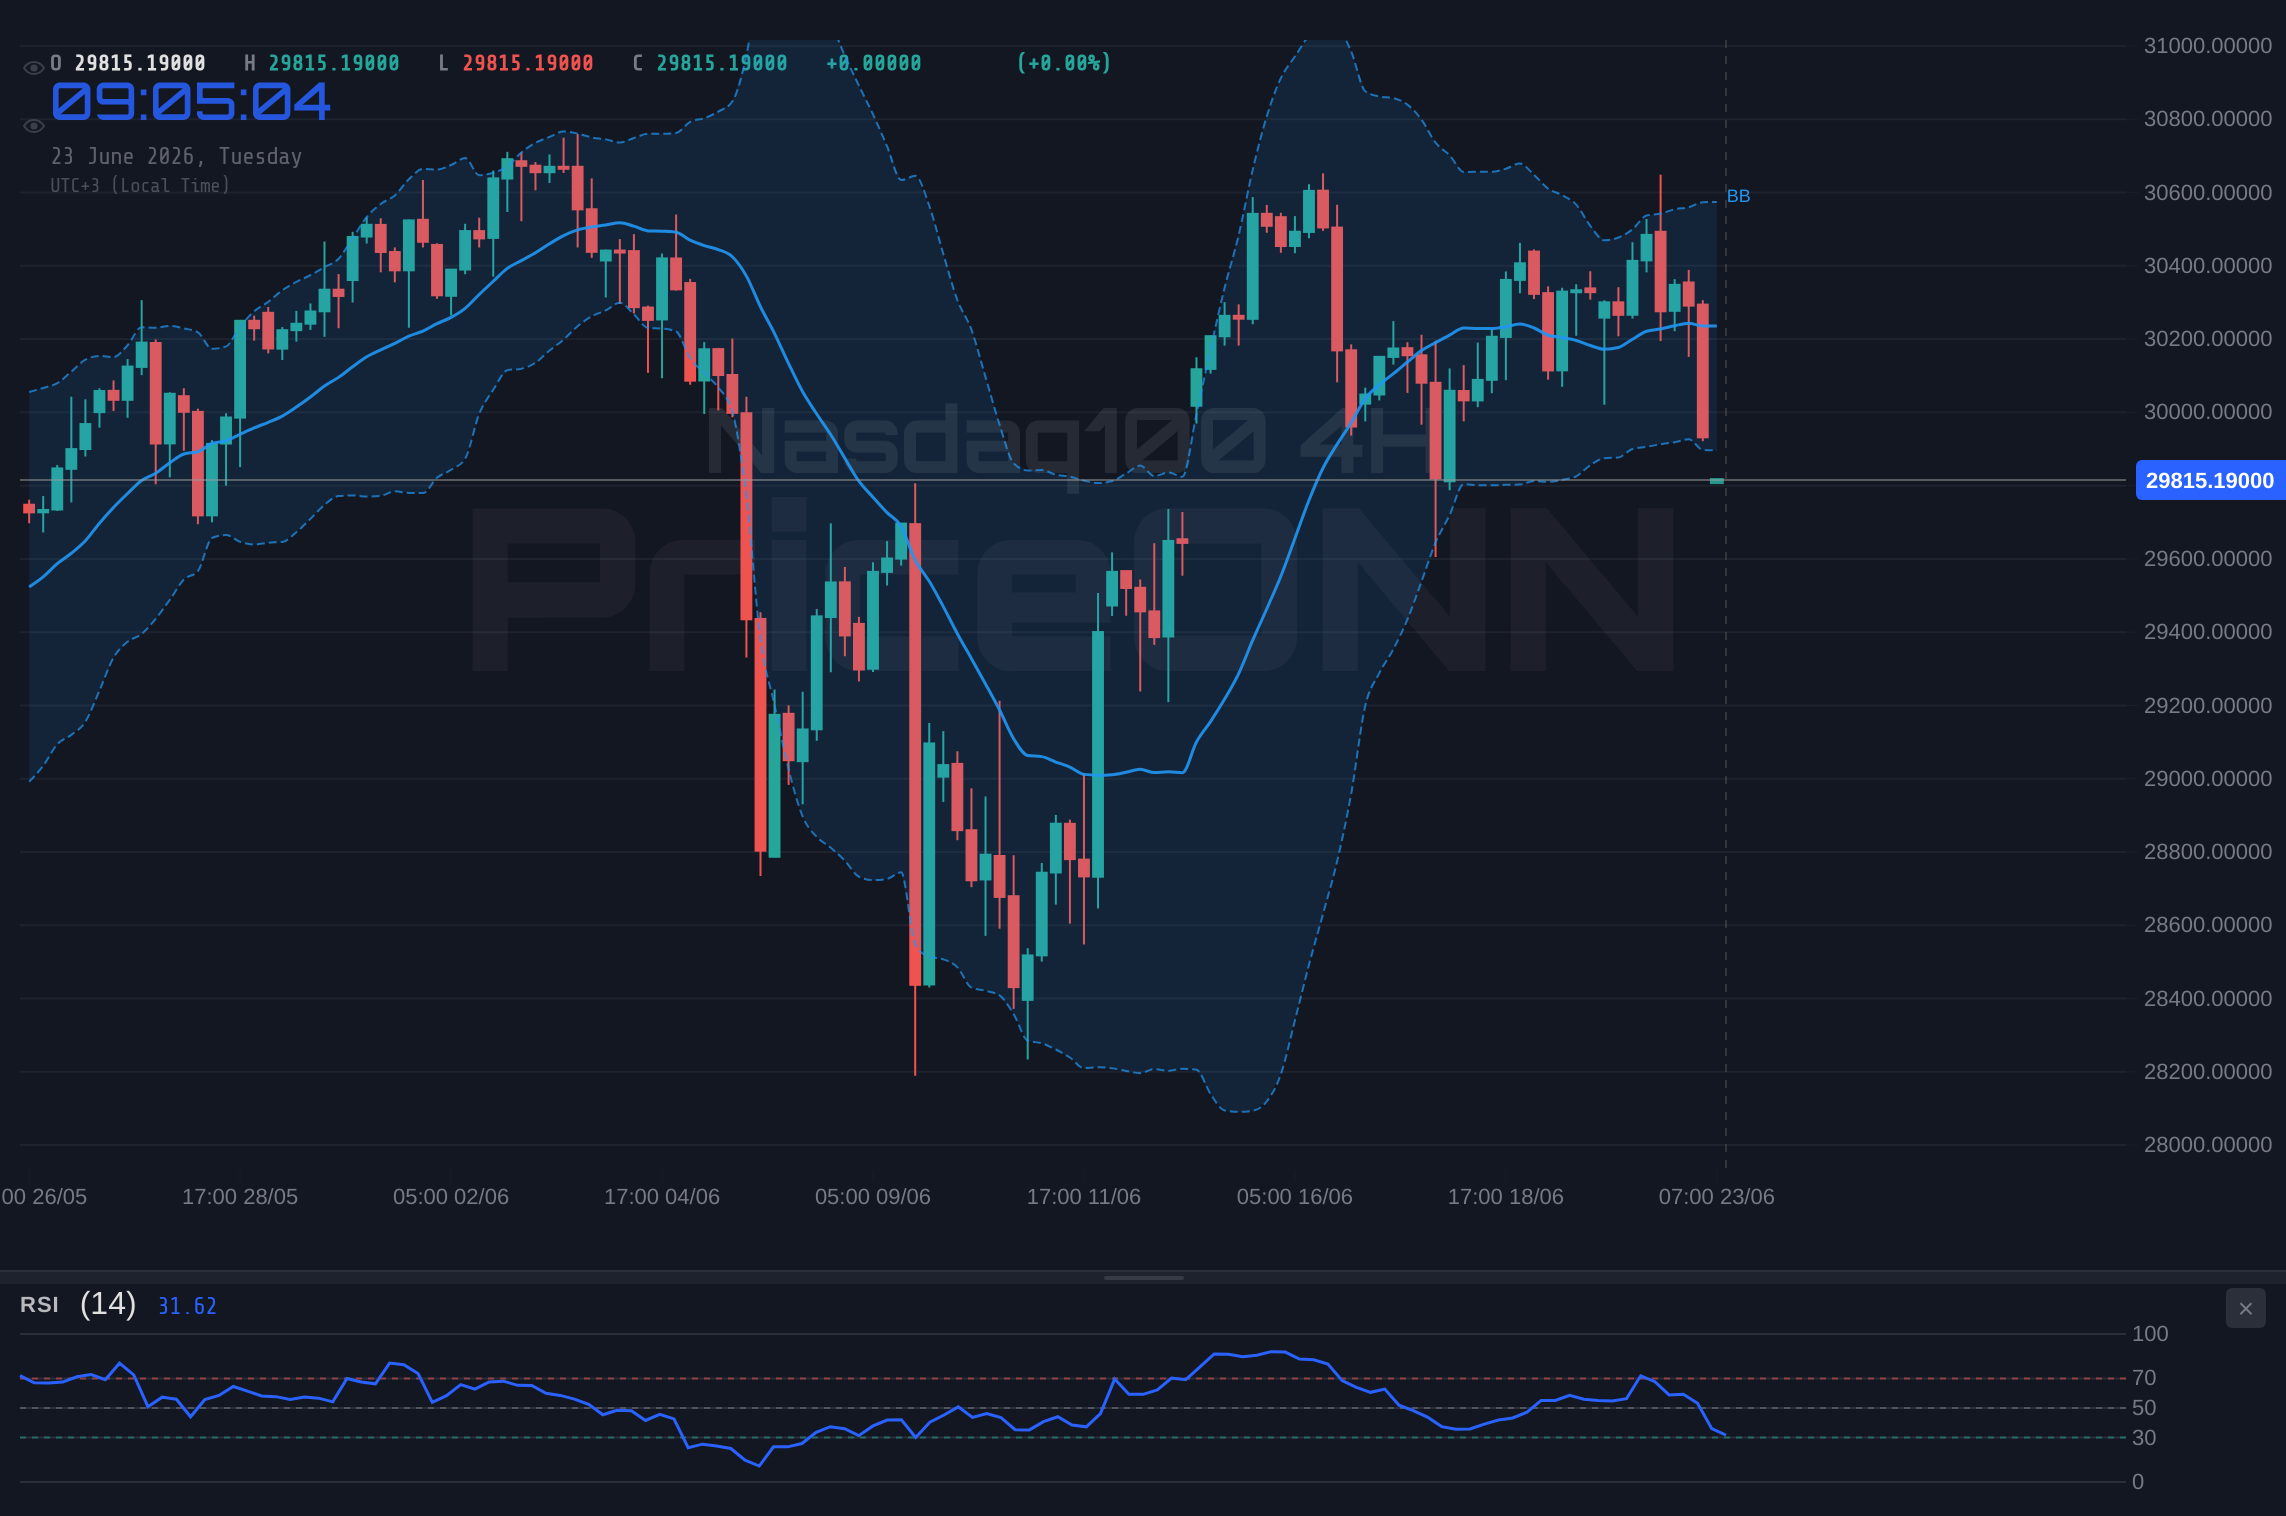Click the 07:00 23/06 time axis label

click(x=1717, y=1197)
